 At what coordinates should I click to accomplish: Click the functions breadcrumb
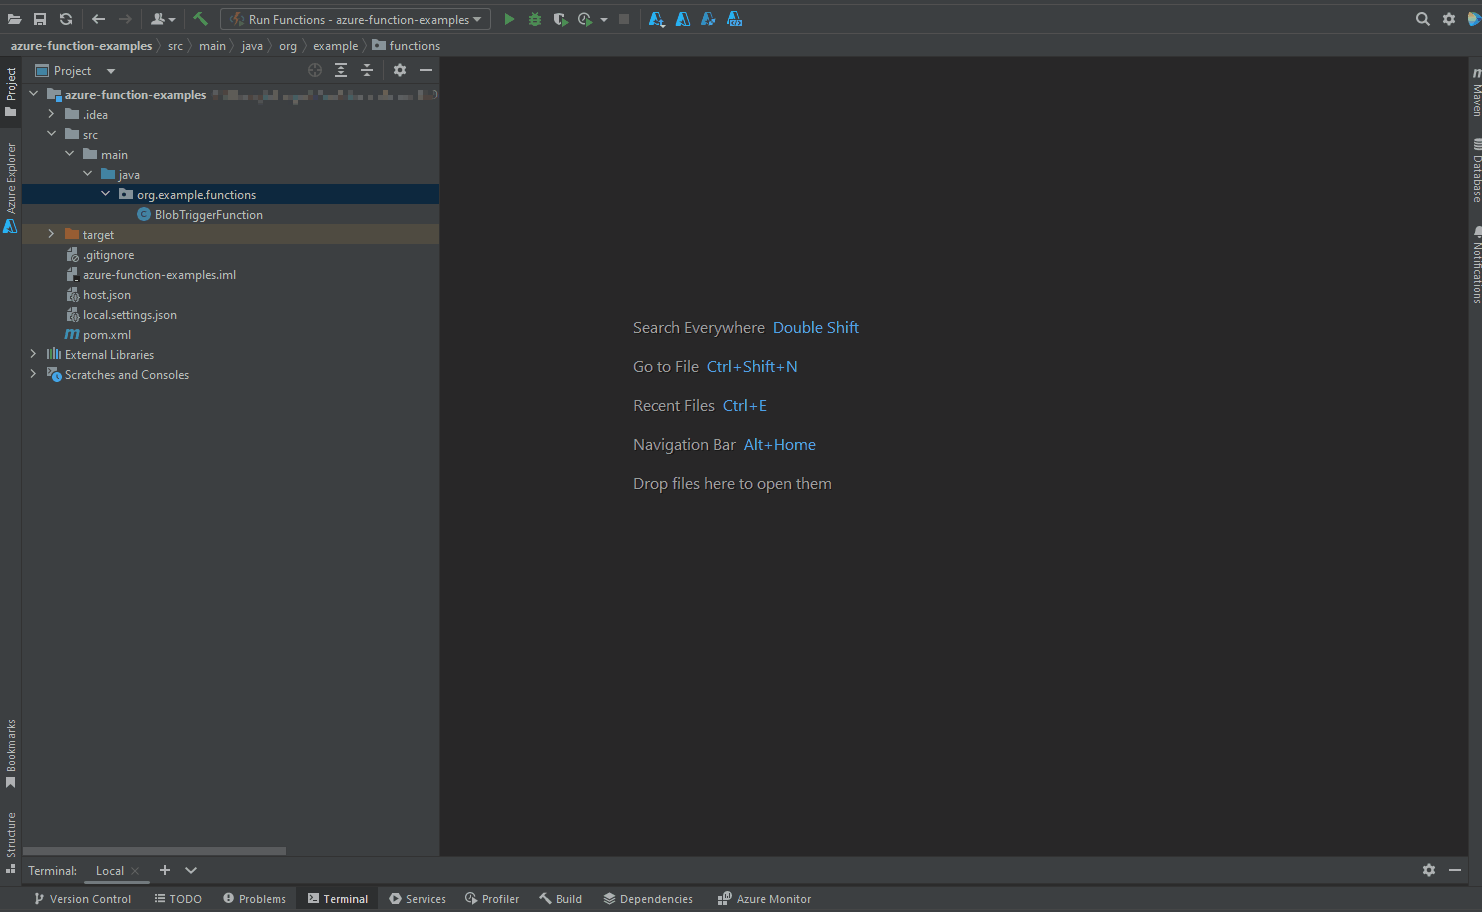[406, 46]
